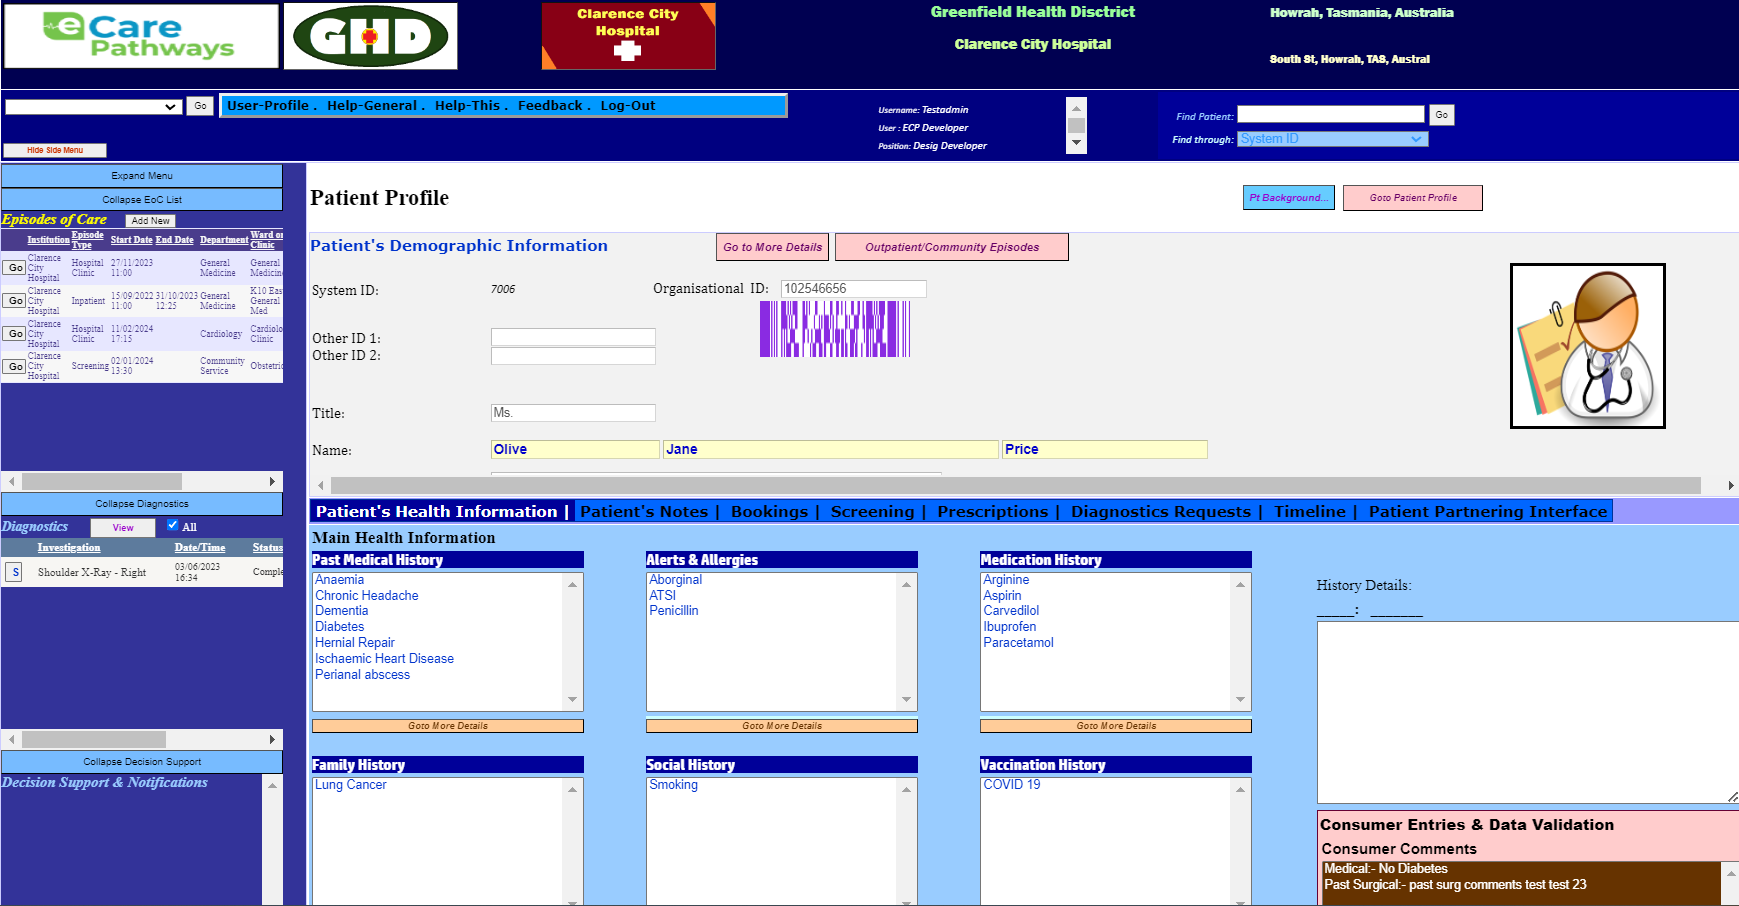Collapse the EoC List panel
This screenshot has width=1739, height=906.
142,199
